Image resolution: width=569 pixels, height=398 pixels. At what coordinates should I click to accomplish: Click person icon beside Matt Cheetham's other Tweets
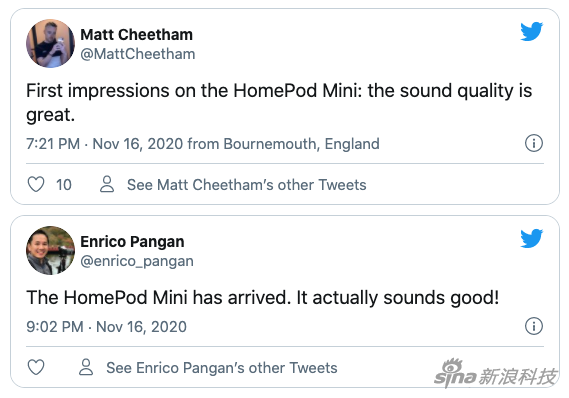tap(107, 184)
